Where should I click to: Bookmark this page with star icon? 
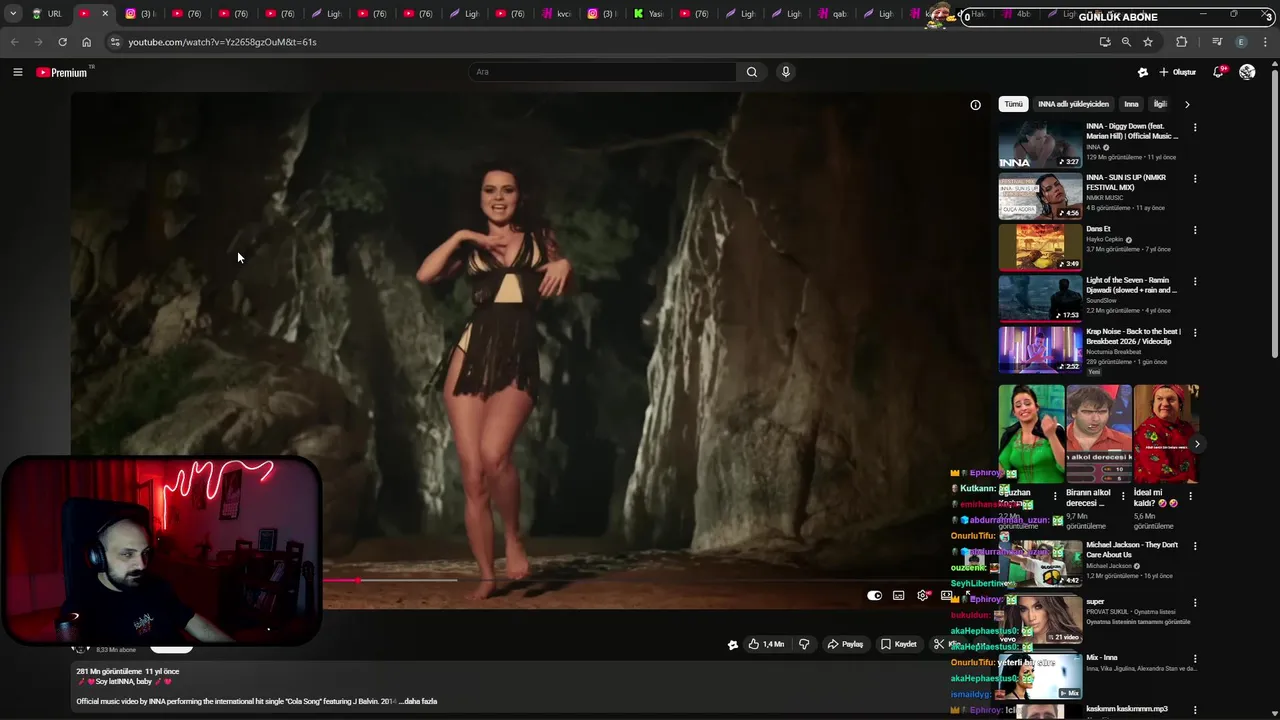click(1148, 42)
